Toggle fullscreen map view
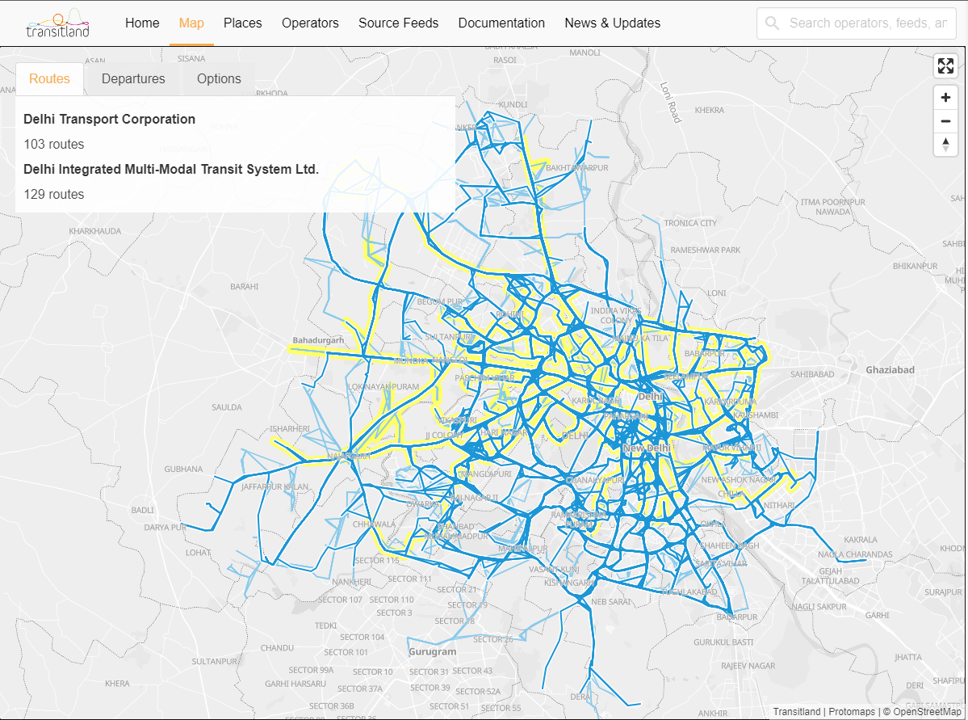 [x=945, y=67]
